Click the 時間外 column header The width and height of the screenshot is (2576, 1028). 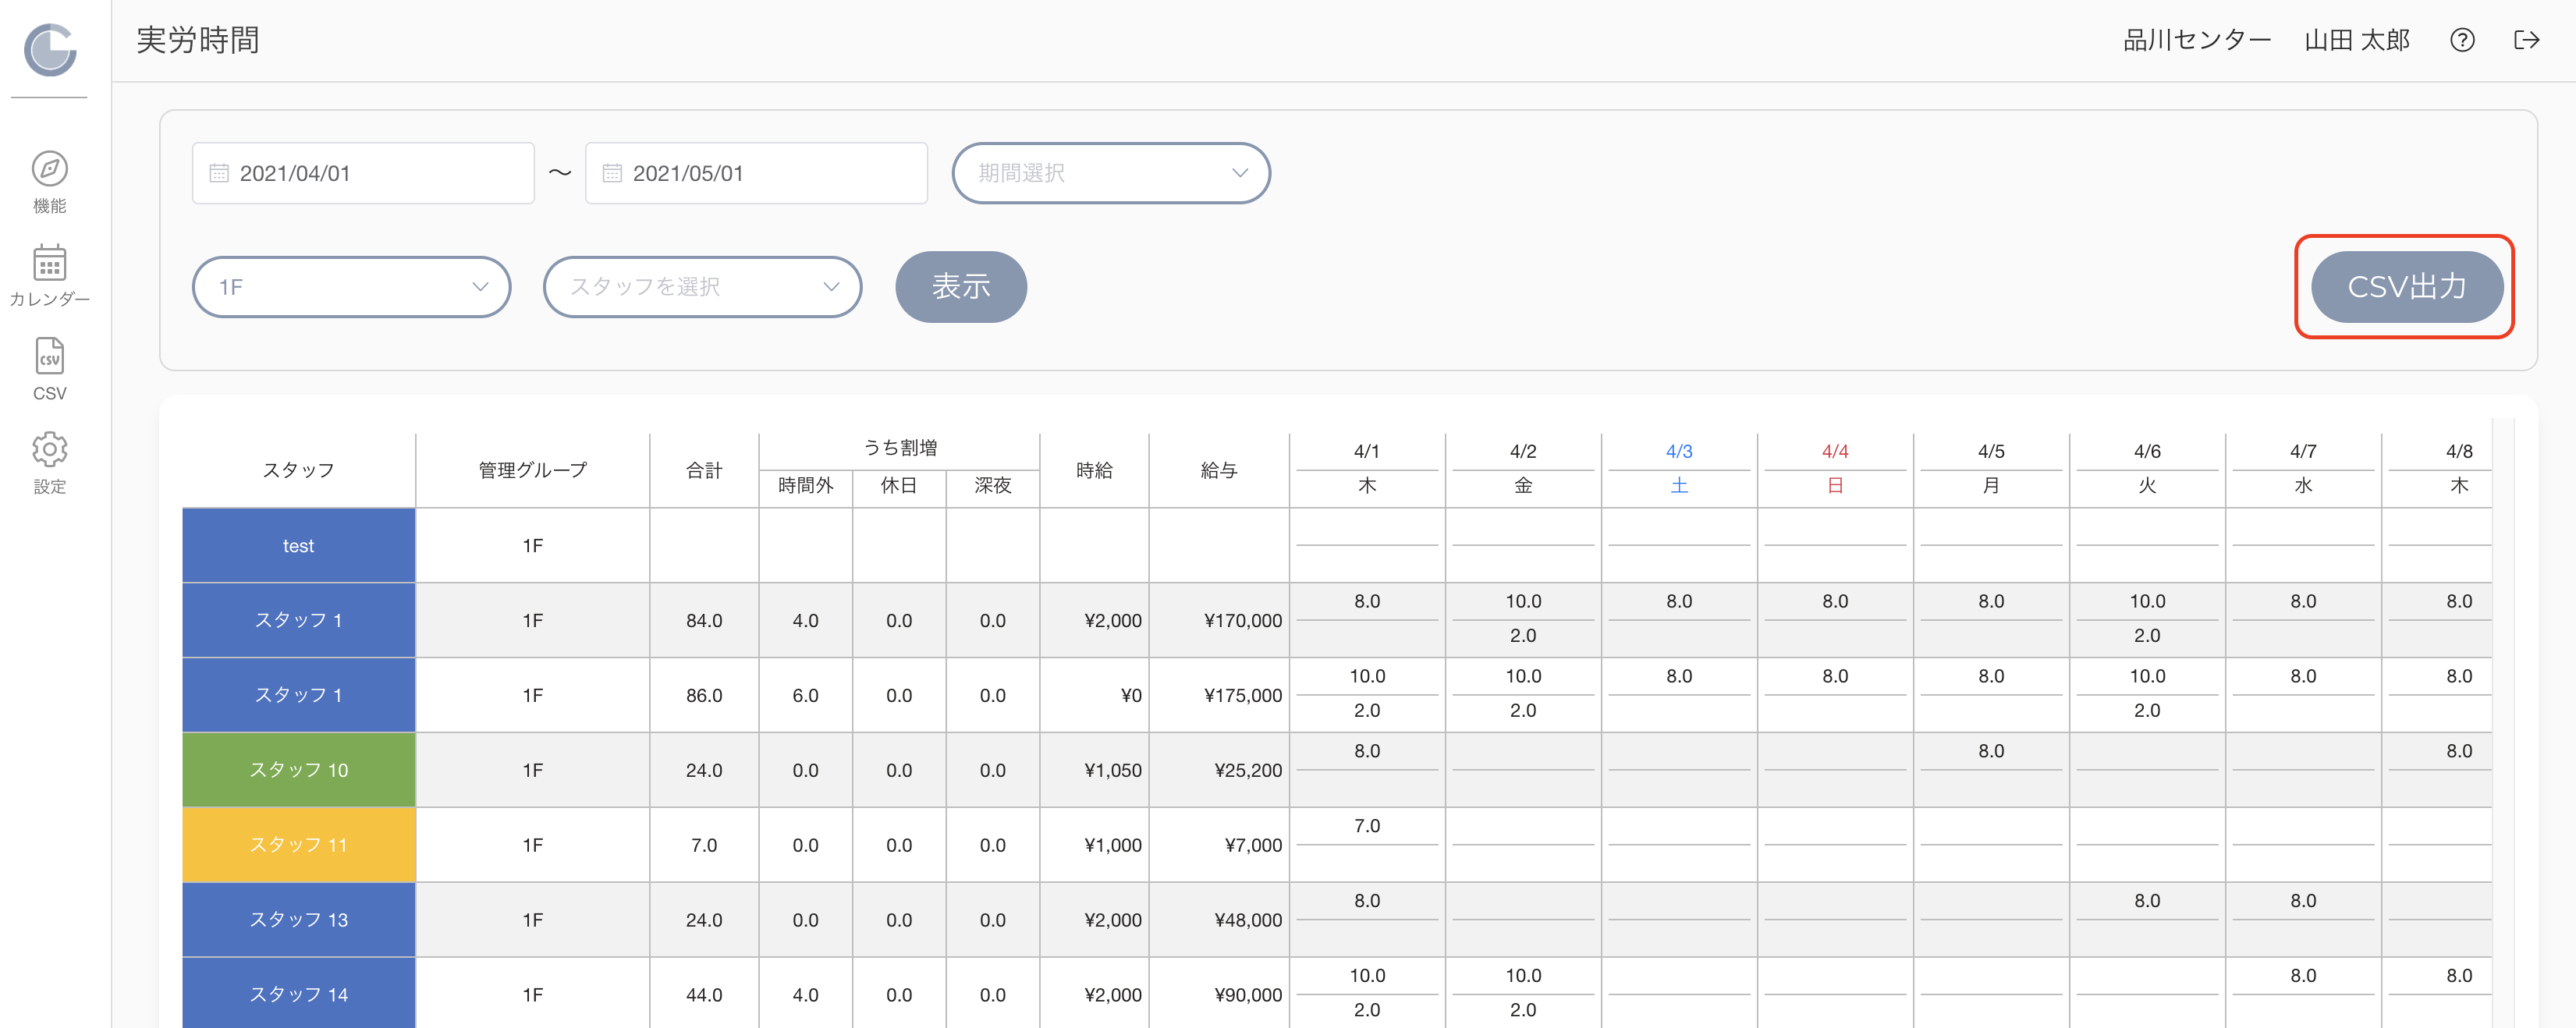[806, 486]
